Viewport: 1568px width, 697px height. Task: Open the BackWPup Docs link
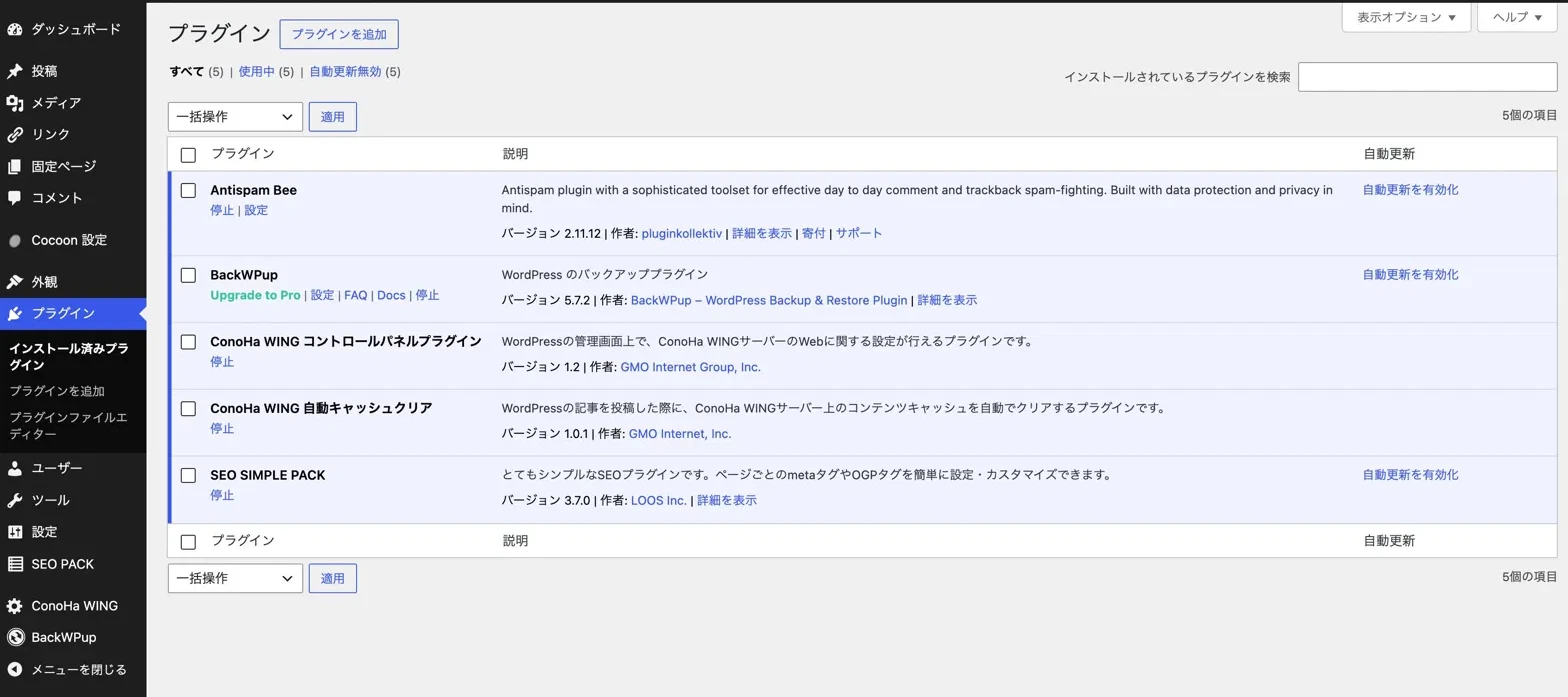click(391, 295)
